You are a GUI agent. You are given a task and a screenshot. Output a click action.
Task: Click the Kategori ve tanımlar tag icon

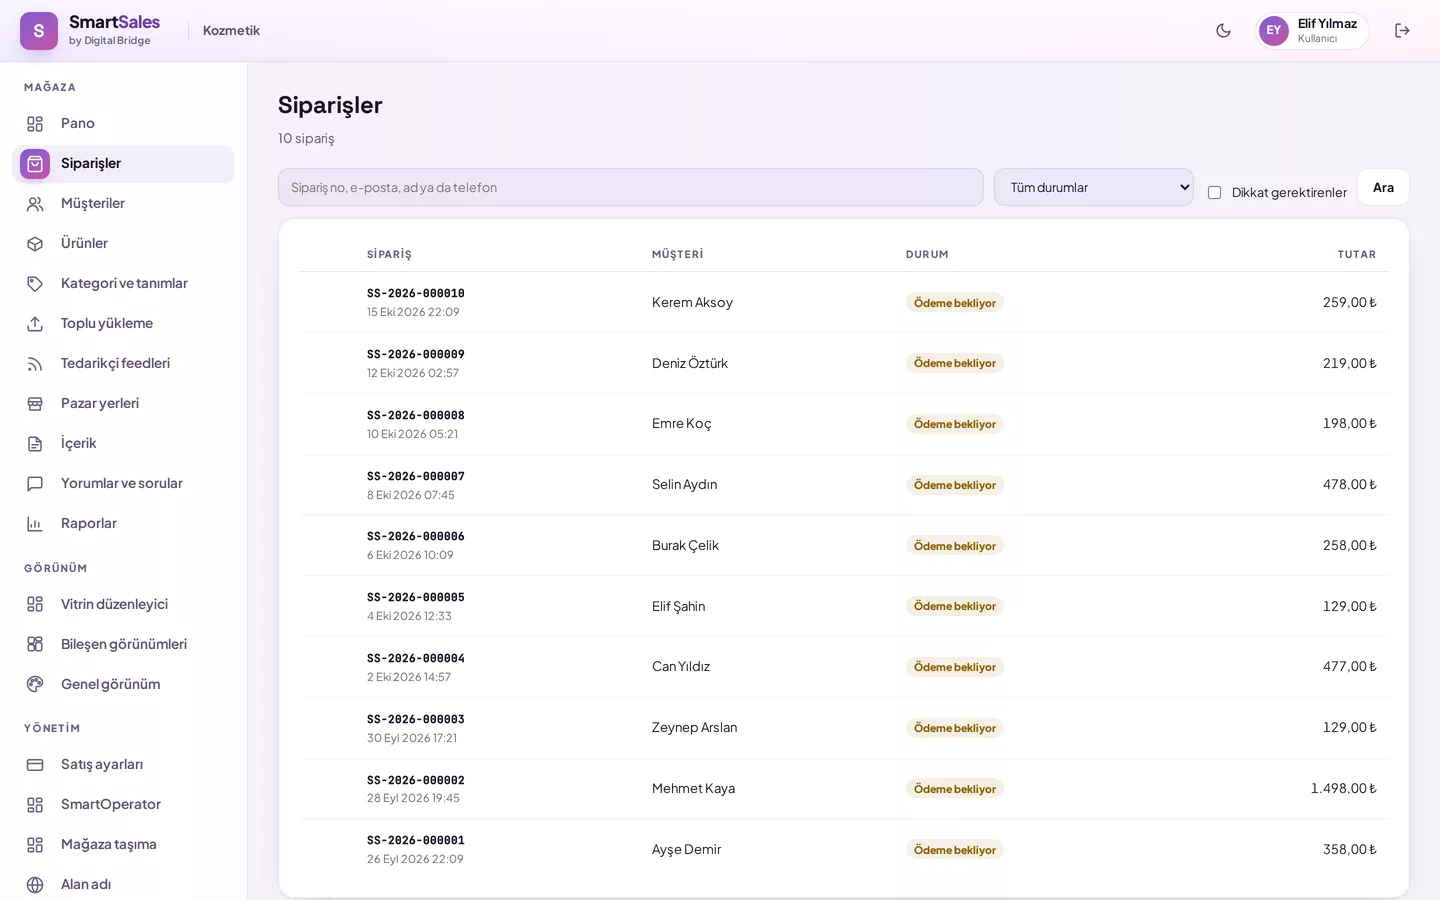tap(35, 284)
